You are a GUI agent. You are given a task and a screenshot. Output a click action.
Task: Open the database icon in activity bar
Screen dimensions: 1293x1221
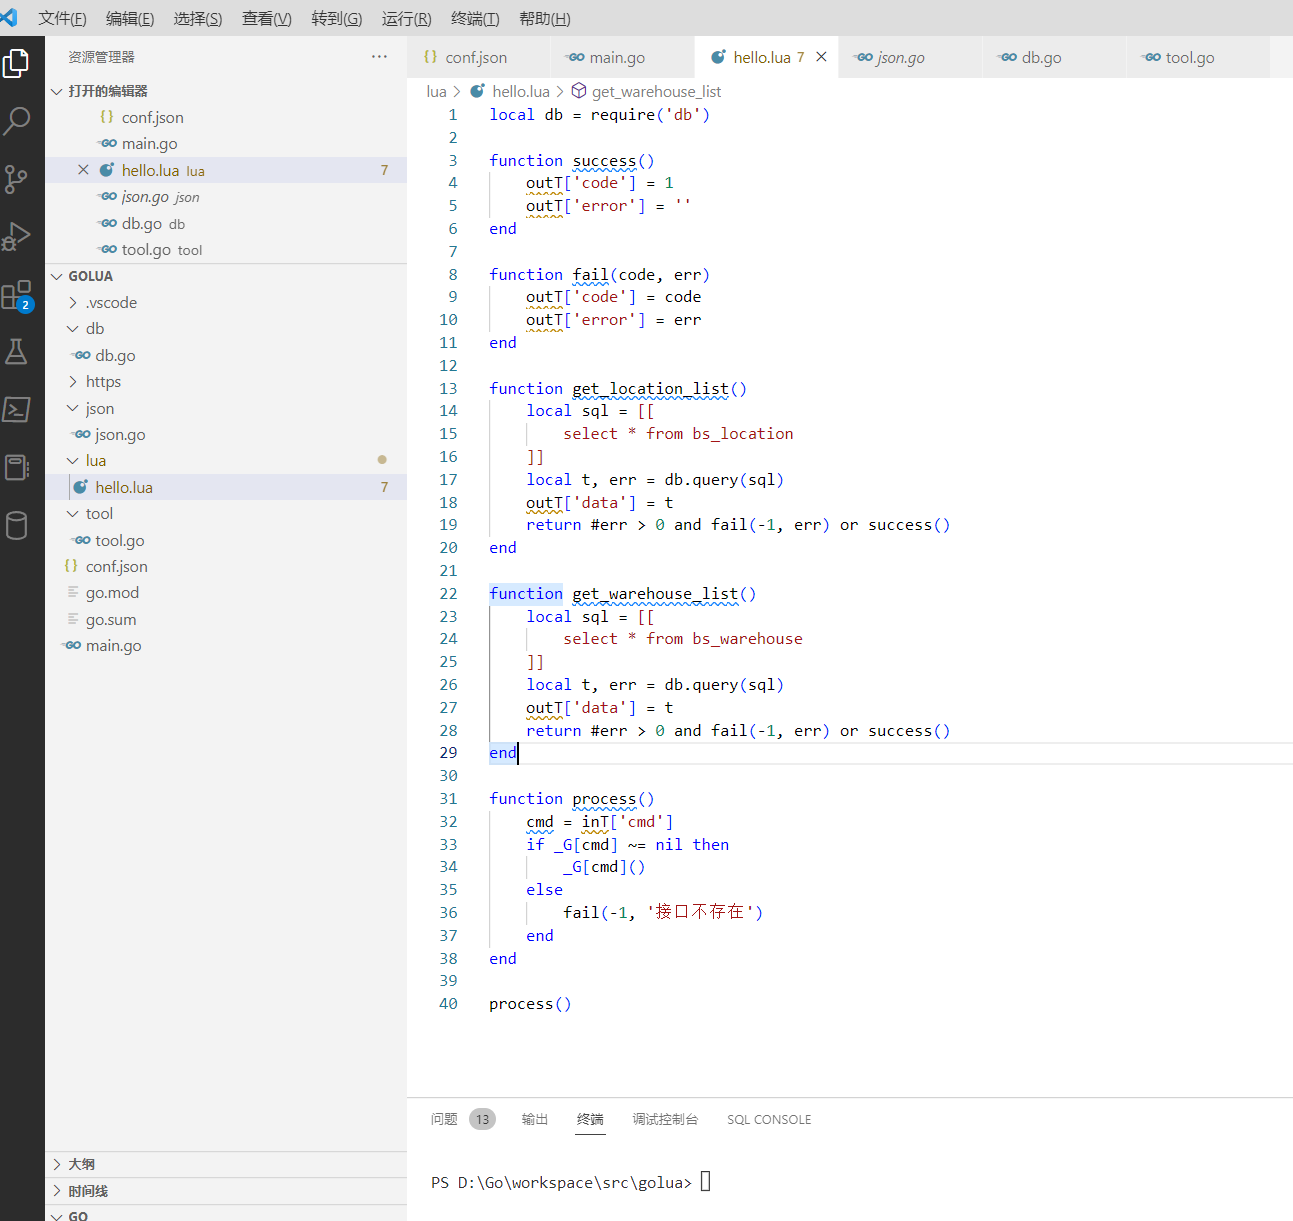tap(17, 525)
